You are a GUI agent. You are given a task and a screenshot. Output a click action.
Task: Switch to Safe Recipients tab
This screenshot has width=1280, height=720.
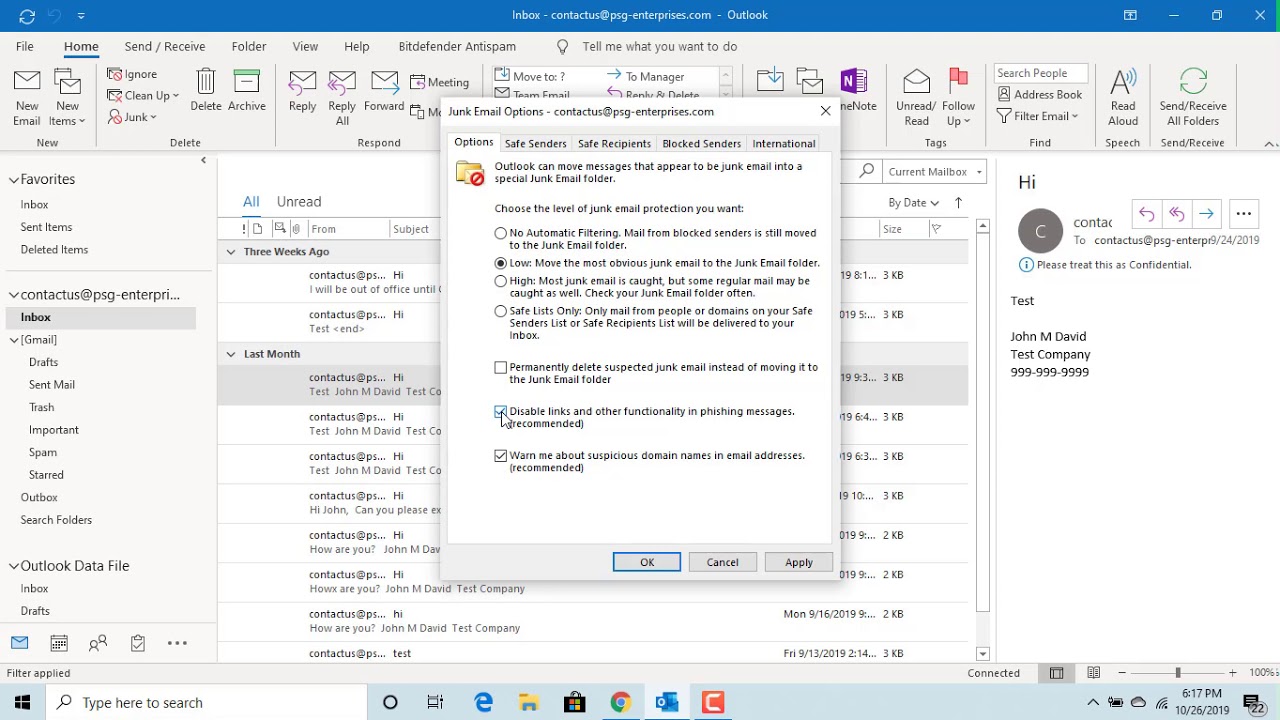pos(614,144)
